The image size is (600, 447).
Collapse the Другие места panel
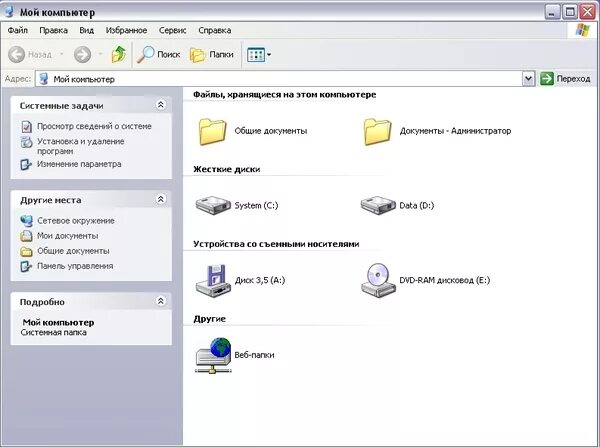coord(161,199)
